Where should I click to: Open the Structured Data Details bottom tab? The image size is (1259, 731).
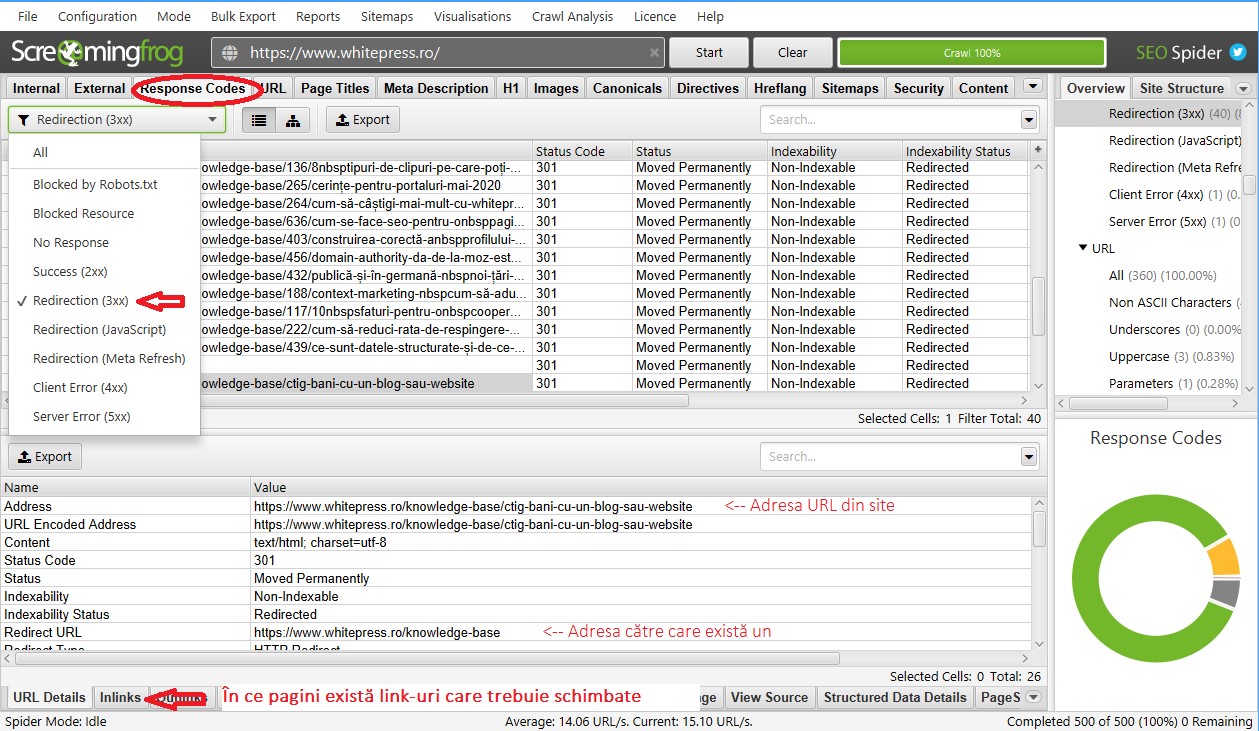(895, 697)
